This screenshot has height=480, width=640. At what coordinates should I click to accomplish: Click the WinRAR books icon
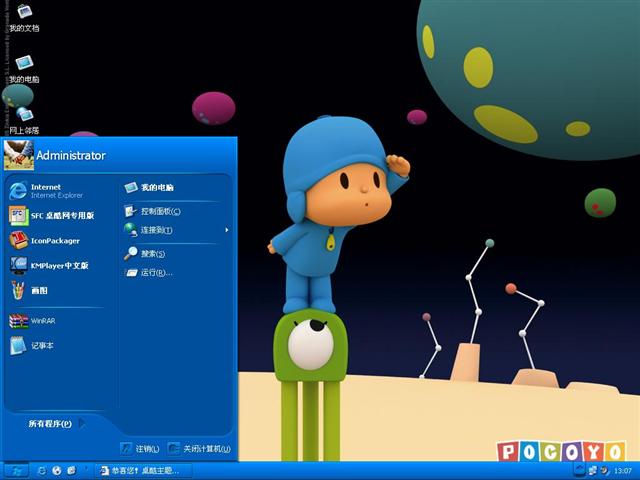pos(18,321)
